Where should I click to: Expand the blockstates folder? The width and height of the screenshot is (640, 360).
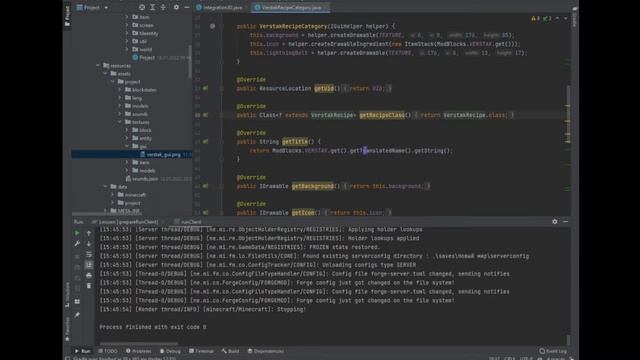tap(120, 90)
